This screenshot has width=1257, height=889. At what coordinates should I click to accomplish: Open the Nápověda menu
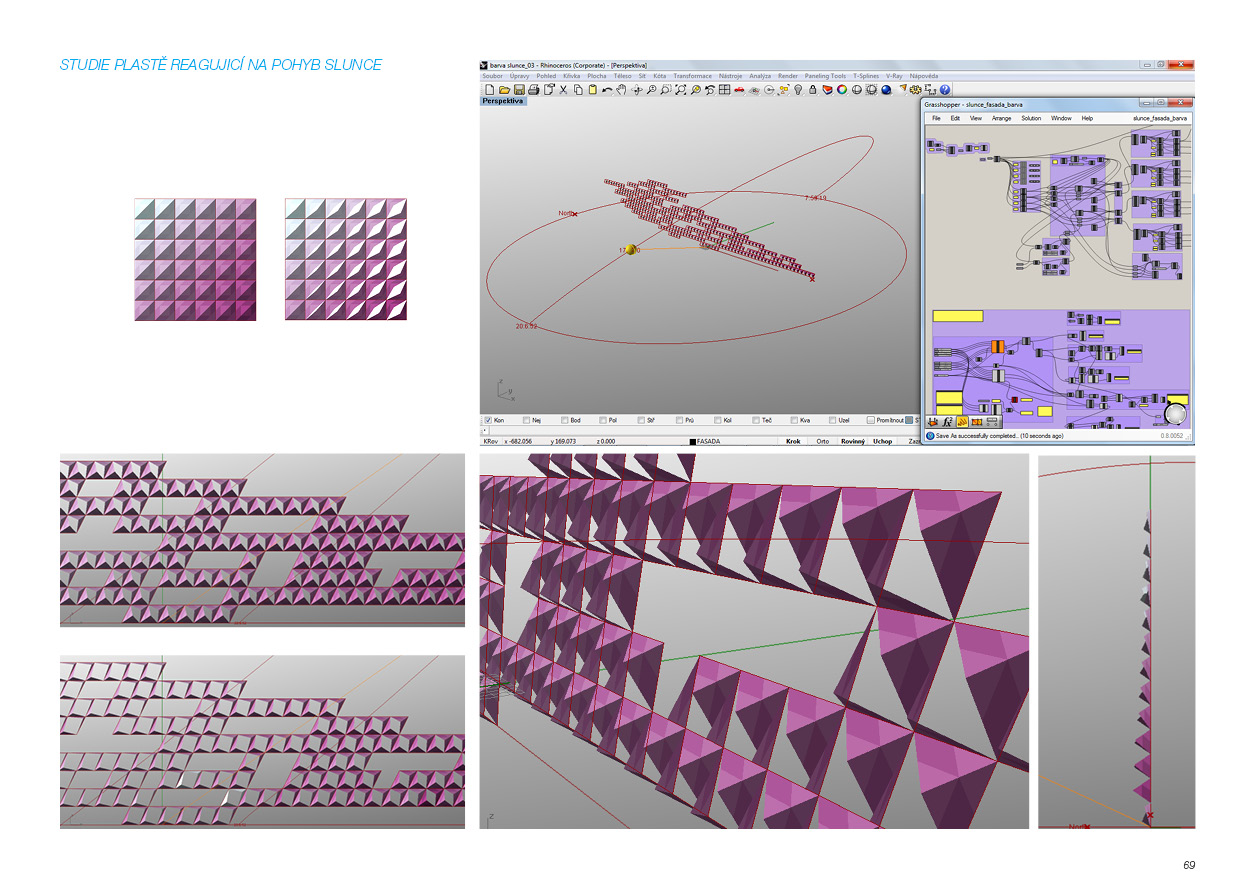[924, 76]
